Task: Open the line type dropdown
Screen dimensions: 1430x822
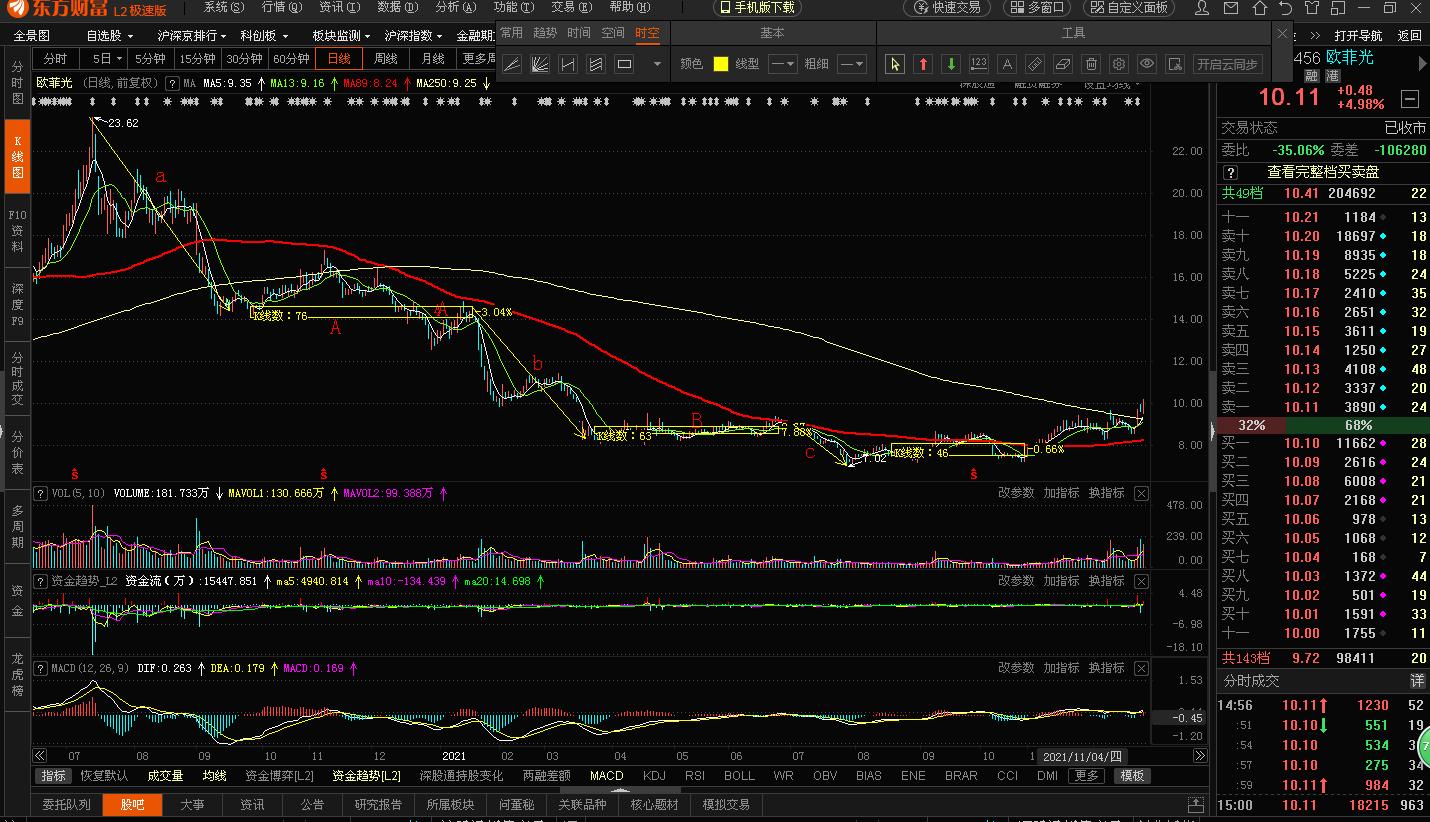Action: (x=782, y=64)
